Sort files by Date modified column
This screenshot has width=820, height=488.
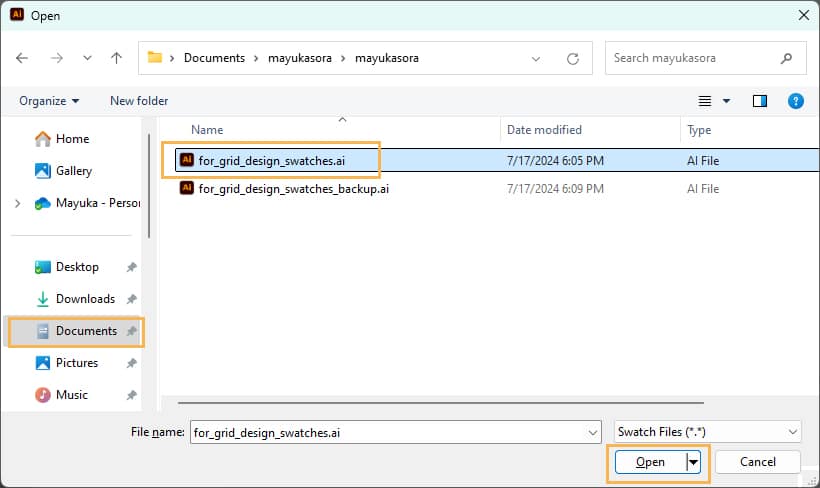(x=544, y=130)
